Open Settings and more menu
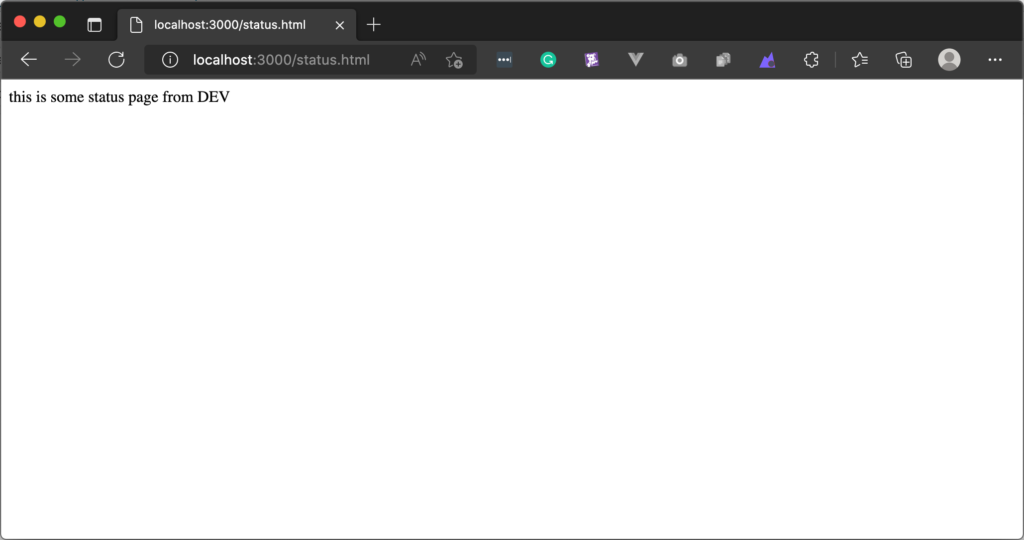The height and width of the screenshot is (540, 1024). [x=994, y=60]
